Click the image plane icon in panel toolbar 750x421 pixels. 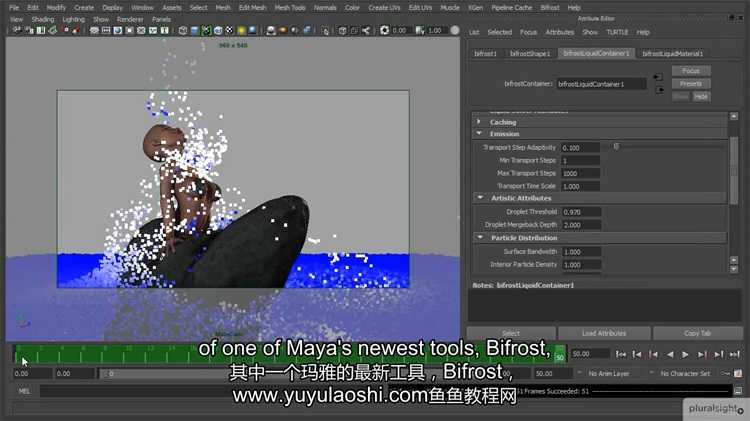[x=53, y=31]
